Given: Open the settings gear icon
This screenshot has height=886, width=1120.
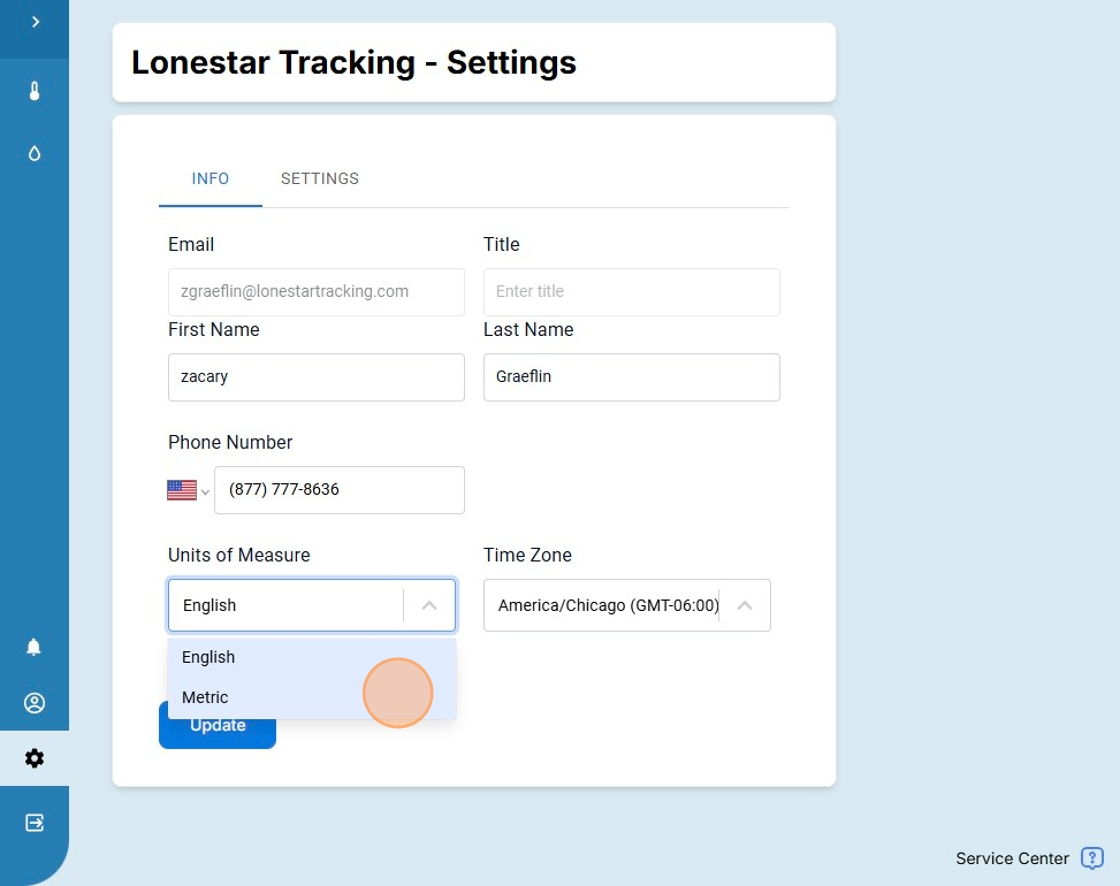Looking at the screenshot, I should 34,758.
